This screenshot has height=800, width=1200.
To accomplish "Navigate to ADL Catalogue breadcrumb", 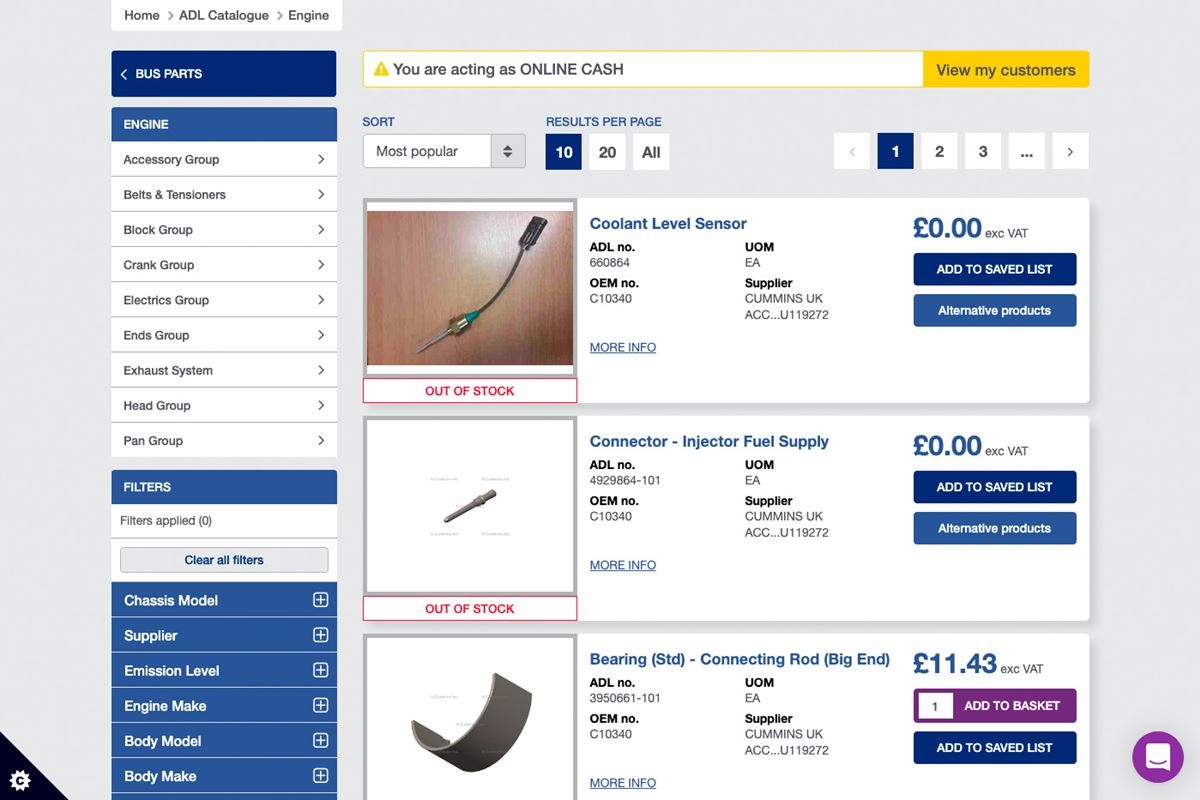I will pyautogui.click(x=223, y=15).
